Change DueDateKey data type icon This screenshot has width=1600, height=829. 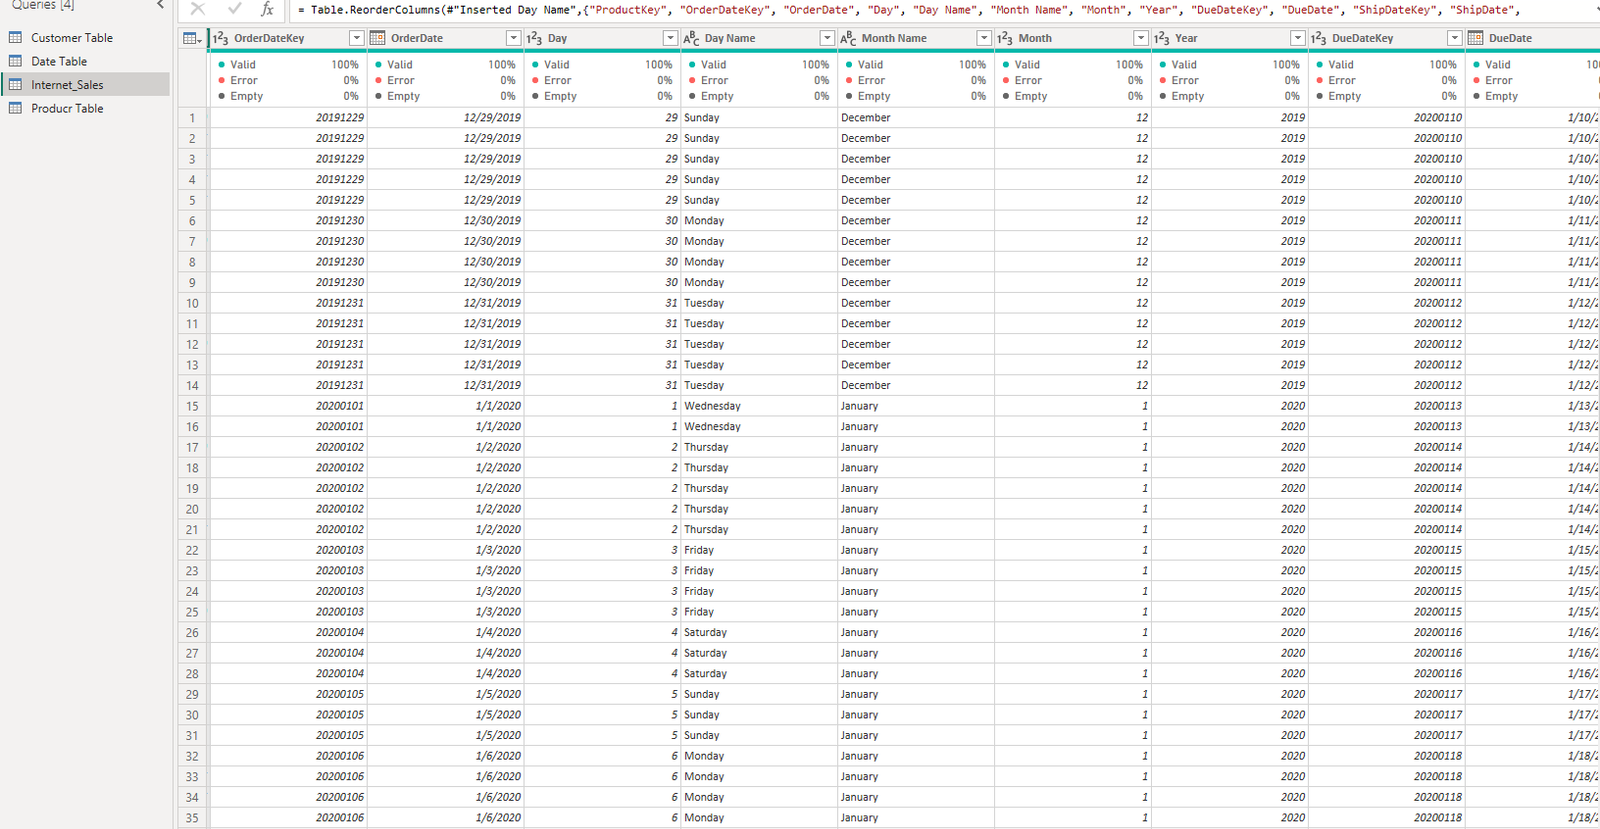pos(1319,38)
